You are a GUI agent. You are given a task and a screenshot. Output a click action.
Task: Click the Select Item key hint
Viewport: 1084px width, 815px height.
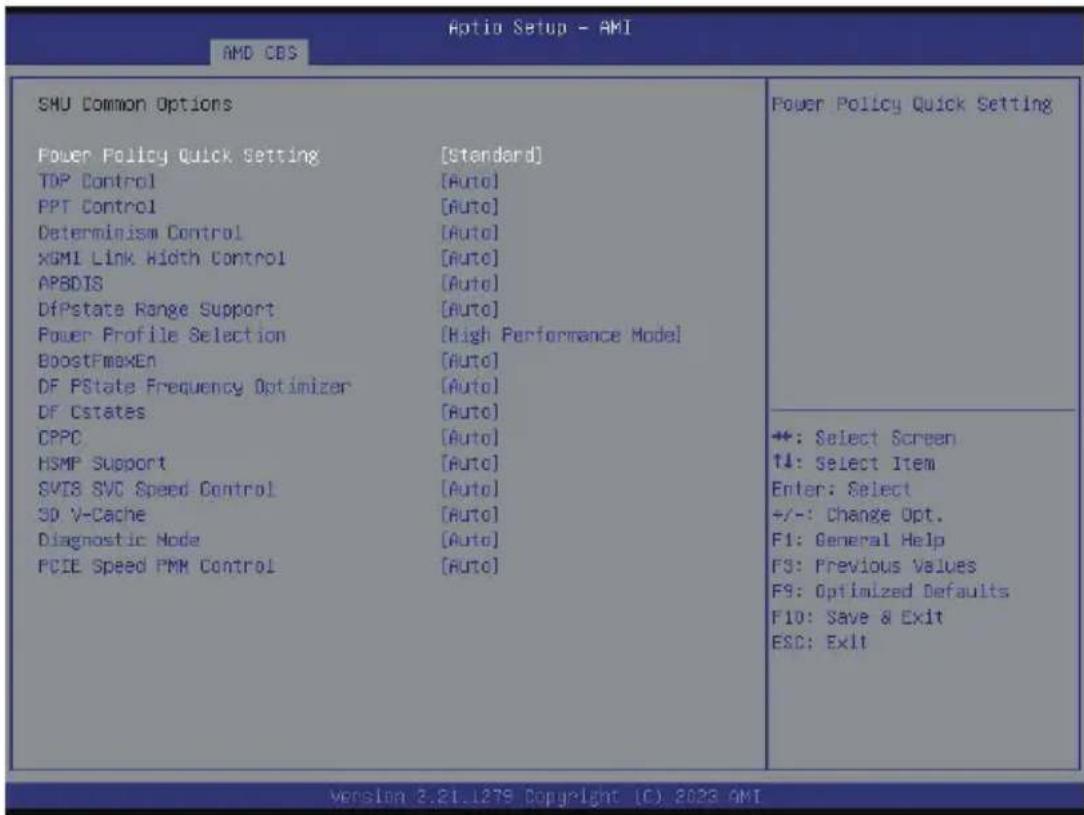coord(853,464)
